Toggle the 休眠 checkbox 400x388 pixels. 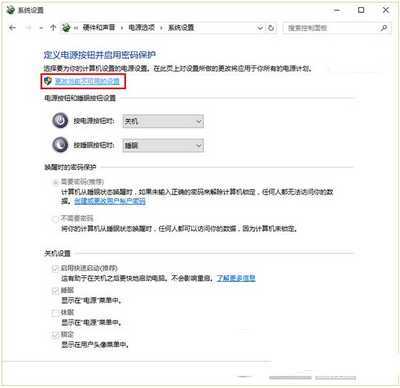[55, 313]
